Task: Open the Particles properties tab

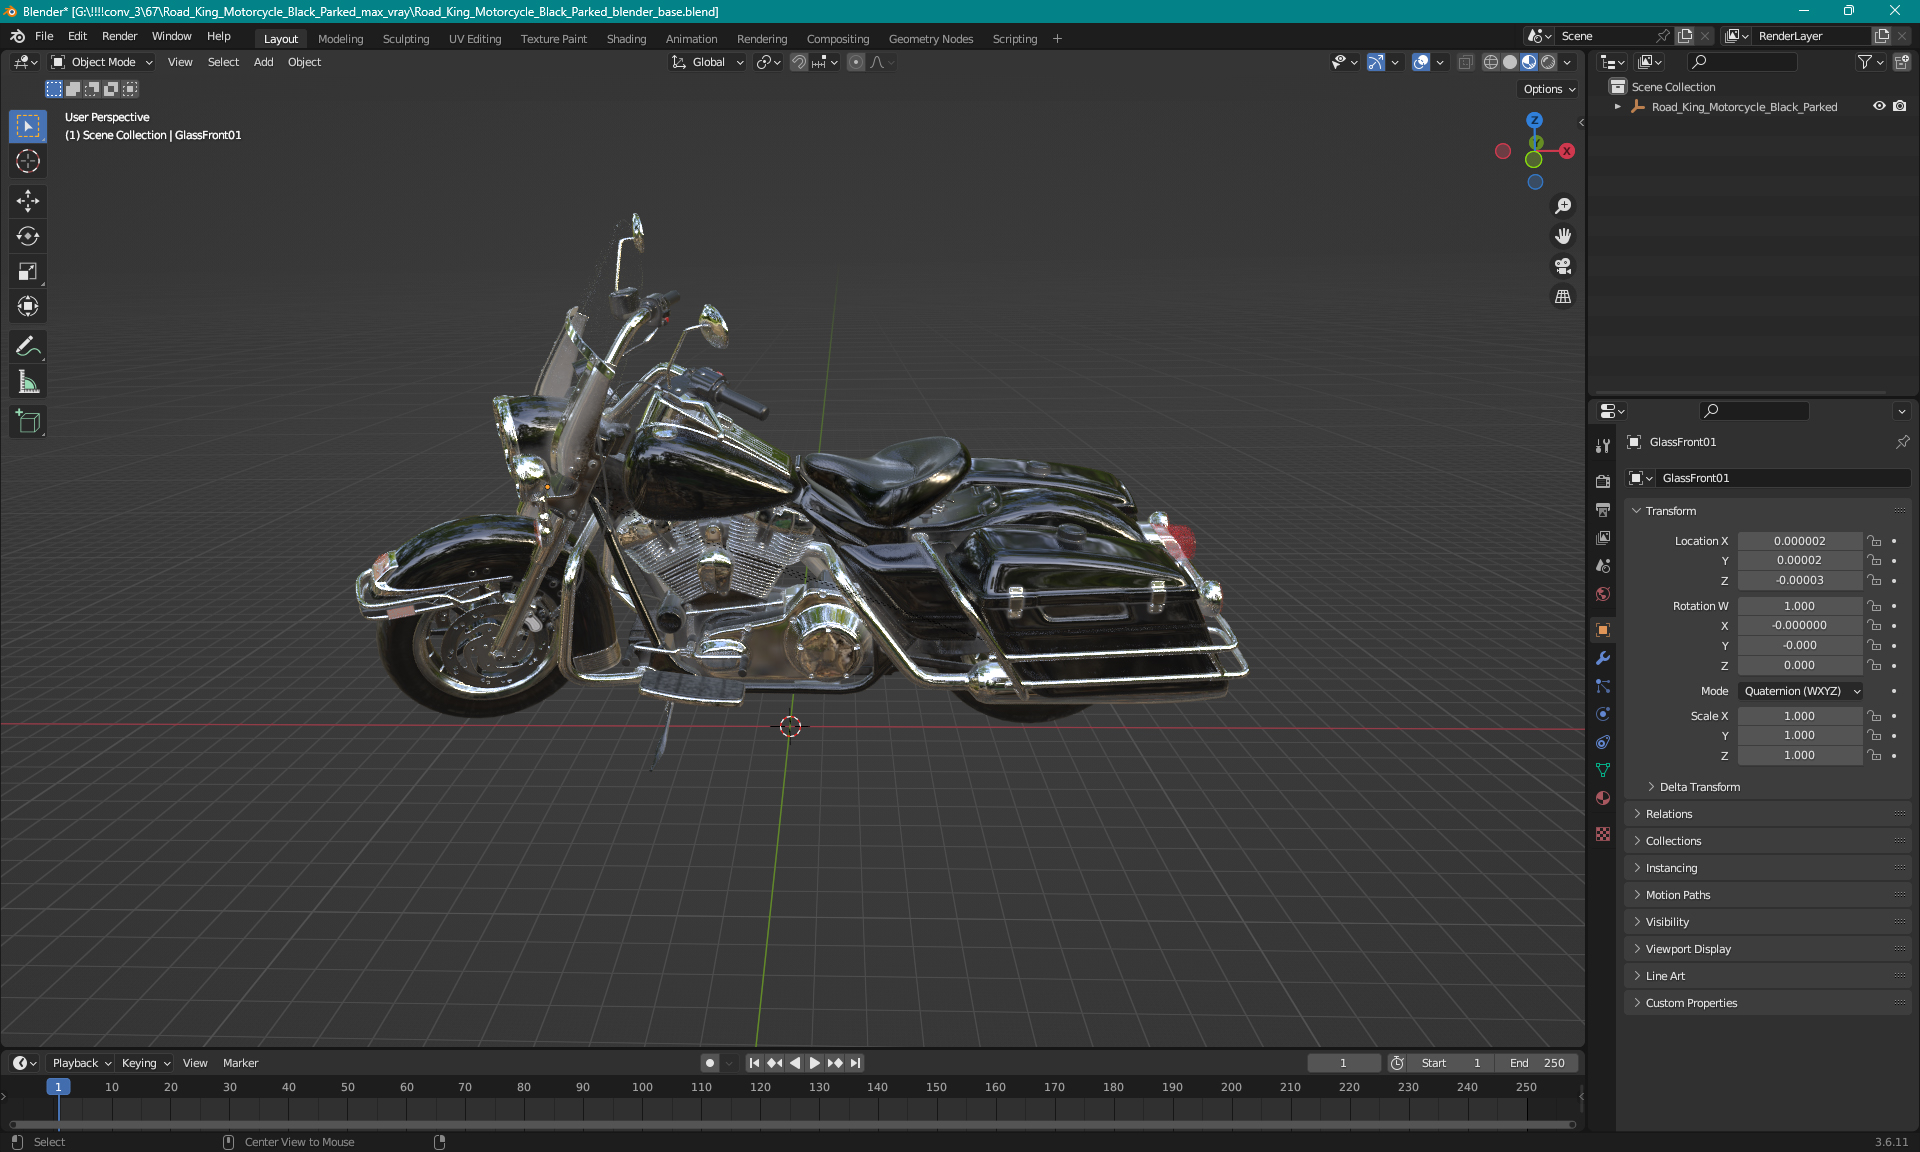Action: (x=1603, y=686)
